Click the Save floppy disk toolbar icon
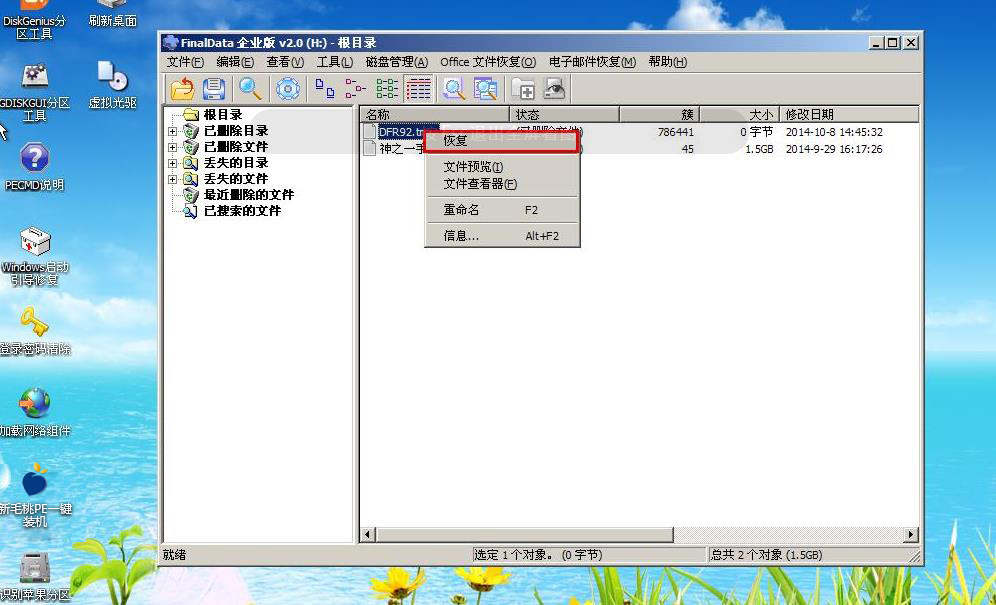The image size is (996, 605). 214,89
